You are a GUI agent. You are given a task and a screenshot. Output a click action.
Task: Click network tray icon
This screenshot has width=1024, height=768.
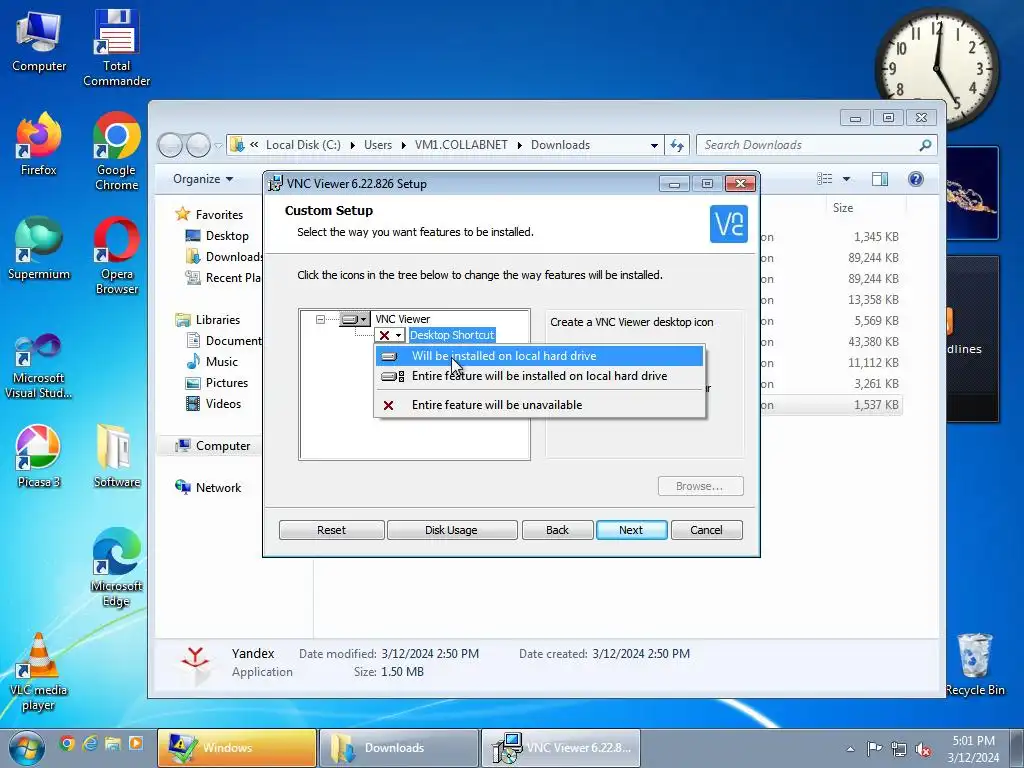tap(899, 749)
